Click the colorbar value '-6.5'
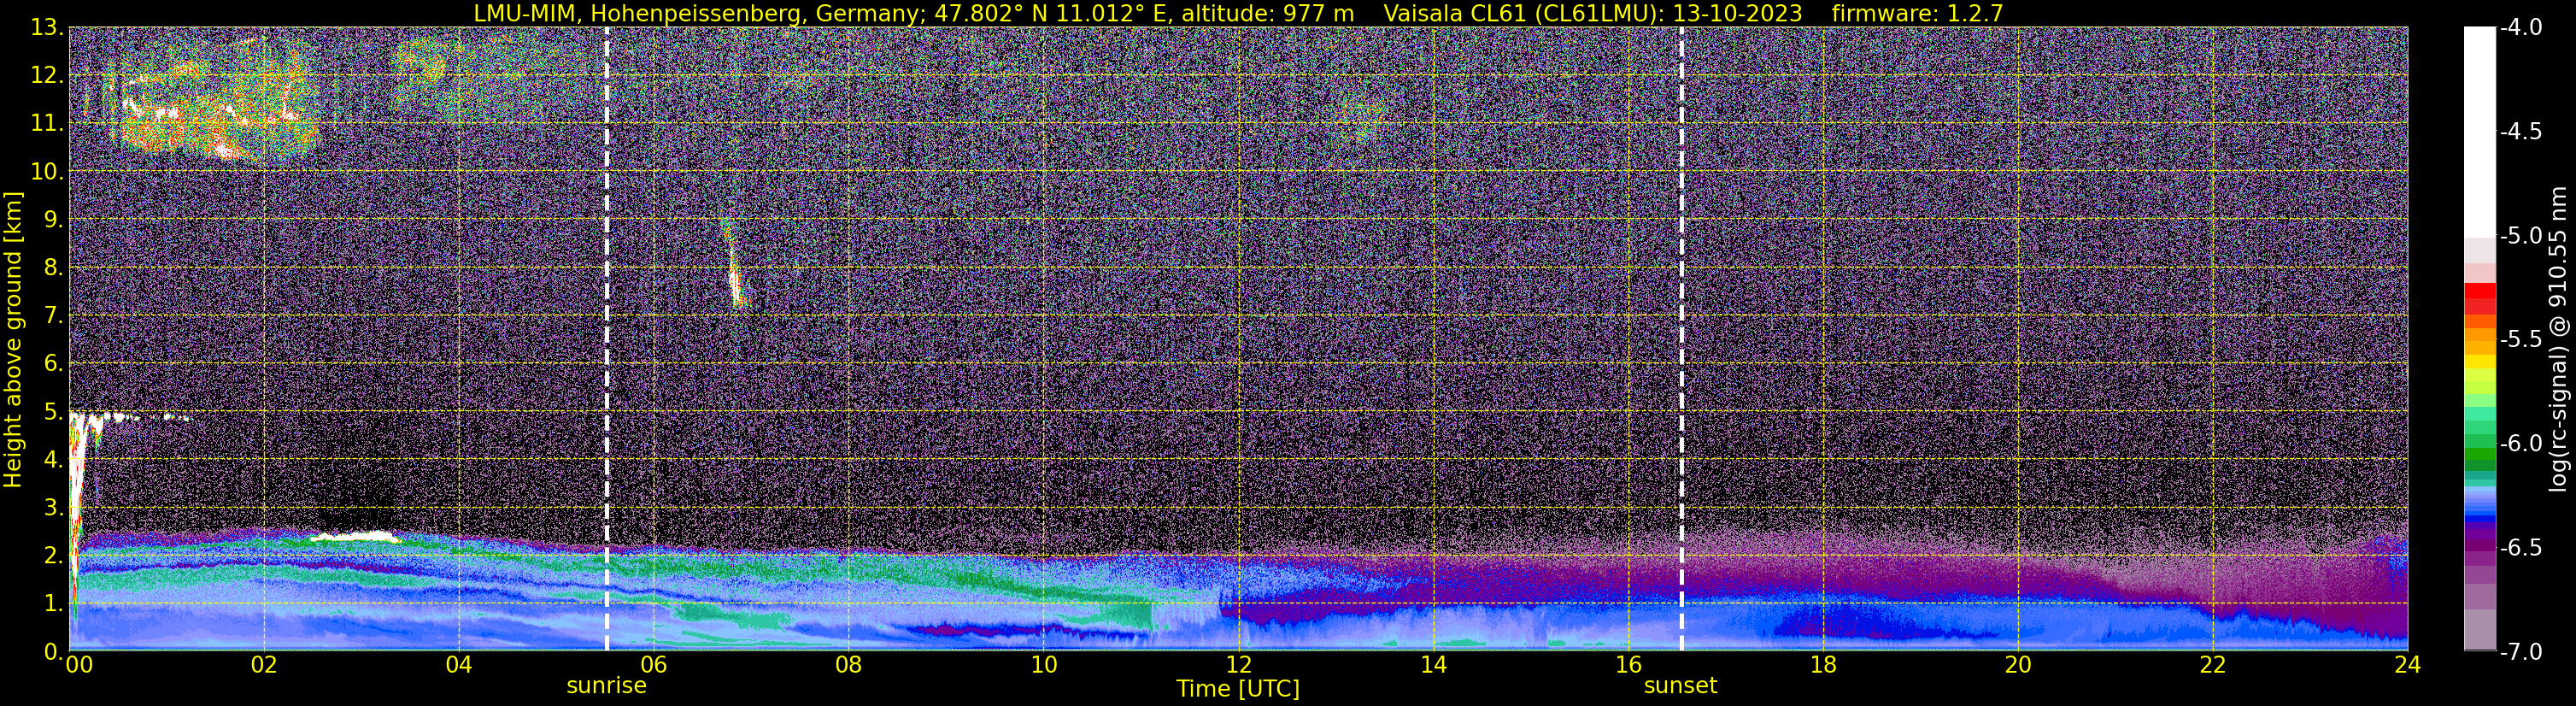Viewport: 2576px width, 706px height. 2520,547
